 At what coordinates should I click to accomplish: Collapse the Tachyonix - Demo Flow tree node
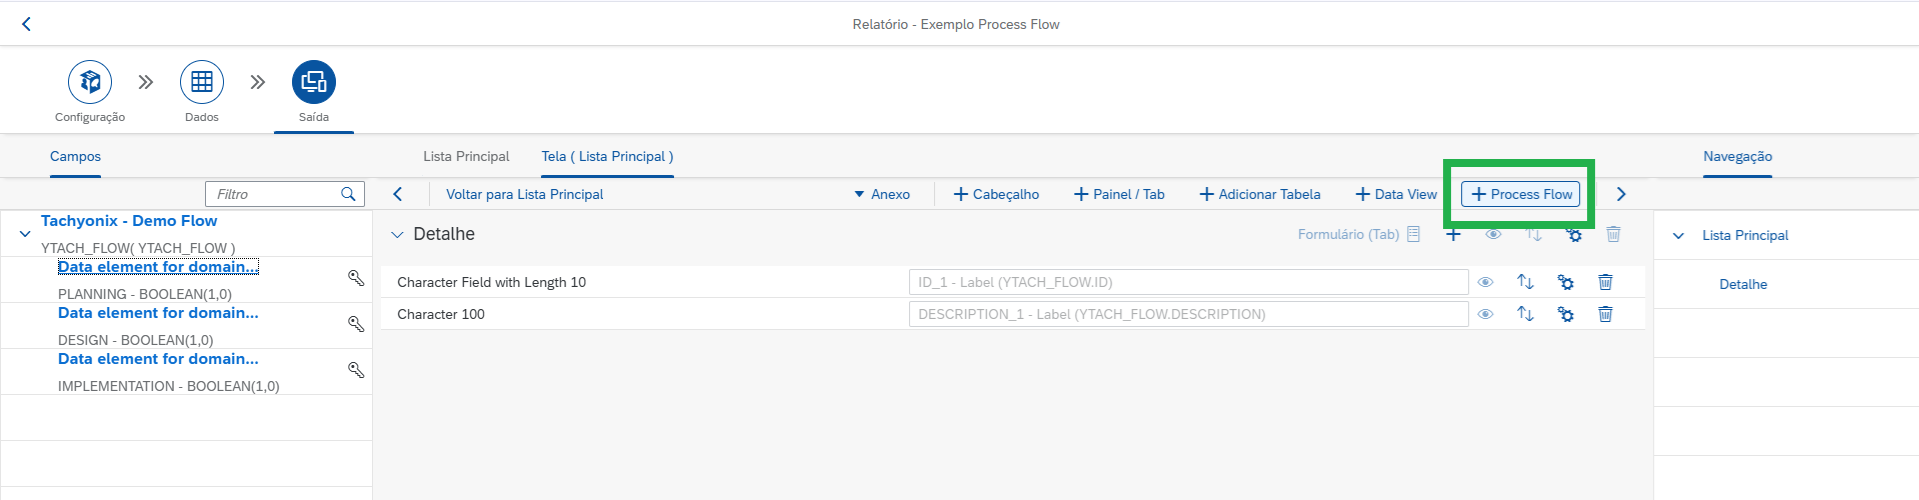click(25, 234)
